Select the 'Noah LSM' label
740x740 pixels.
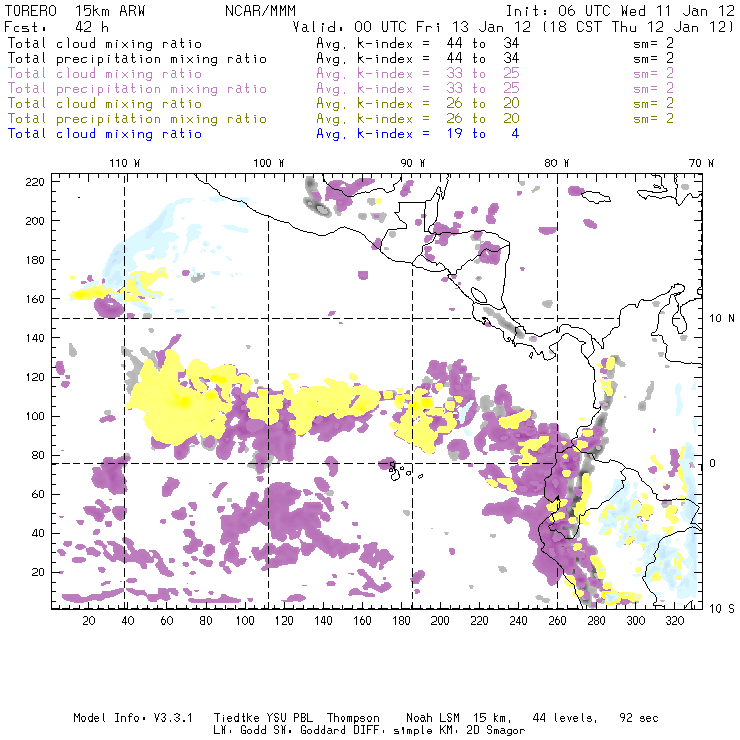(433, 718)
